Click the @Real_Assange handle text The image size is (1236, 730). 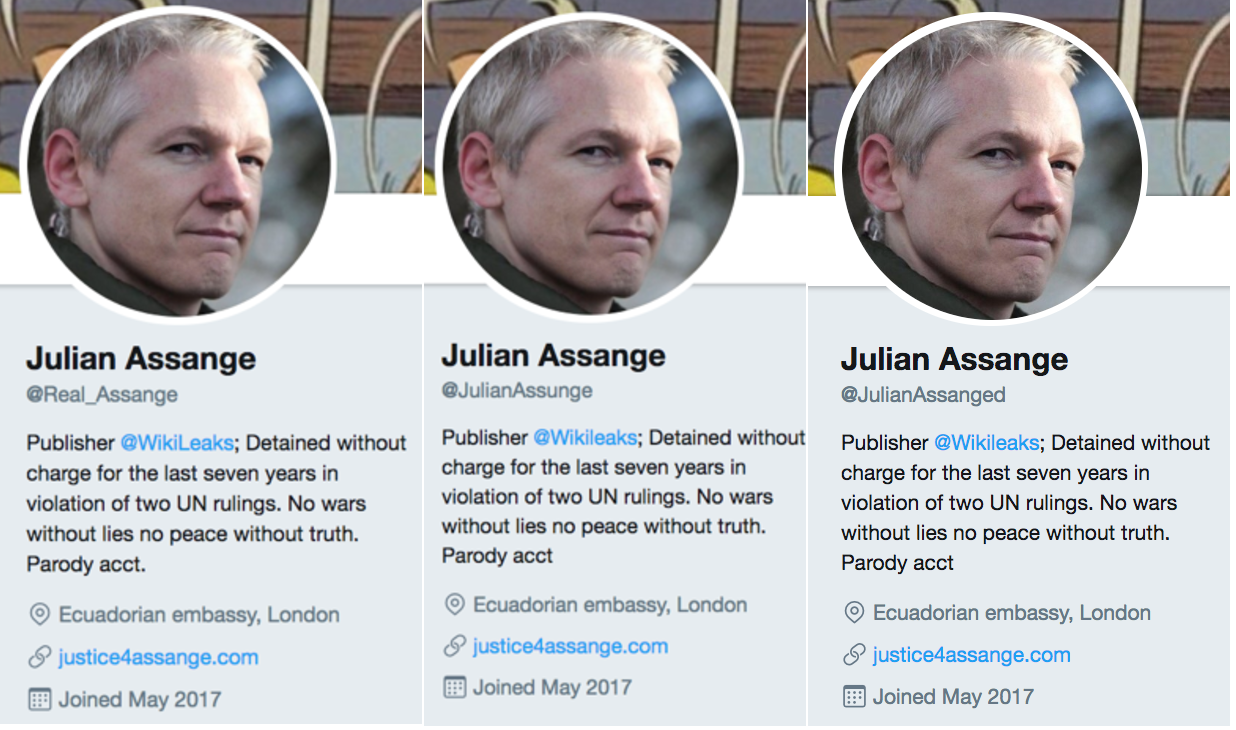point(102,394)
